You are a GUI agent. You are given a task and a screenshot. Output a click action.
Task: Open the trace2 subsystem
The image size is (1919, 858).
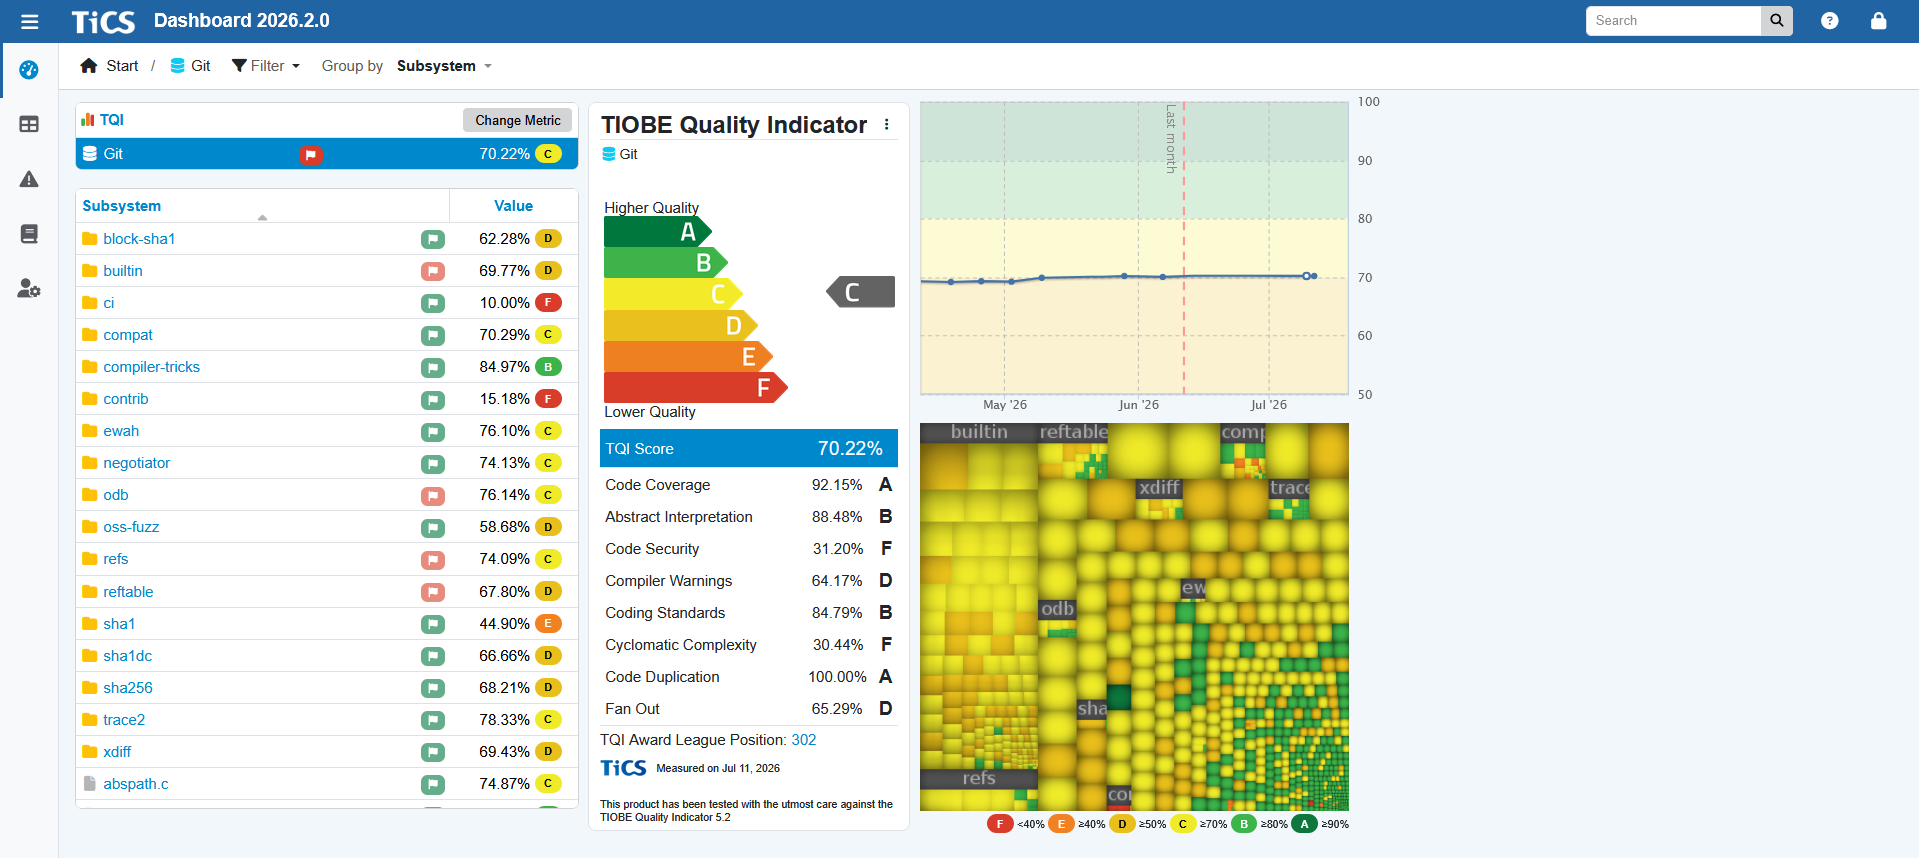point(124,720)
